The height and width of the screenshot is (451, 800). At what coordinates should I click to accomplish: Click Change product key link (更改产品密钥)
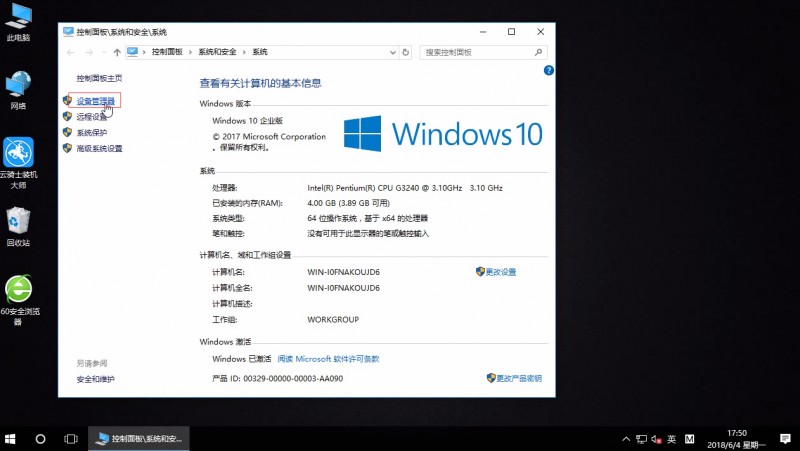[x=519, y=378]
